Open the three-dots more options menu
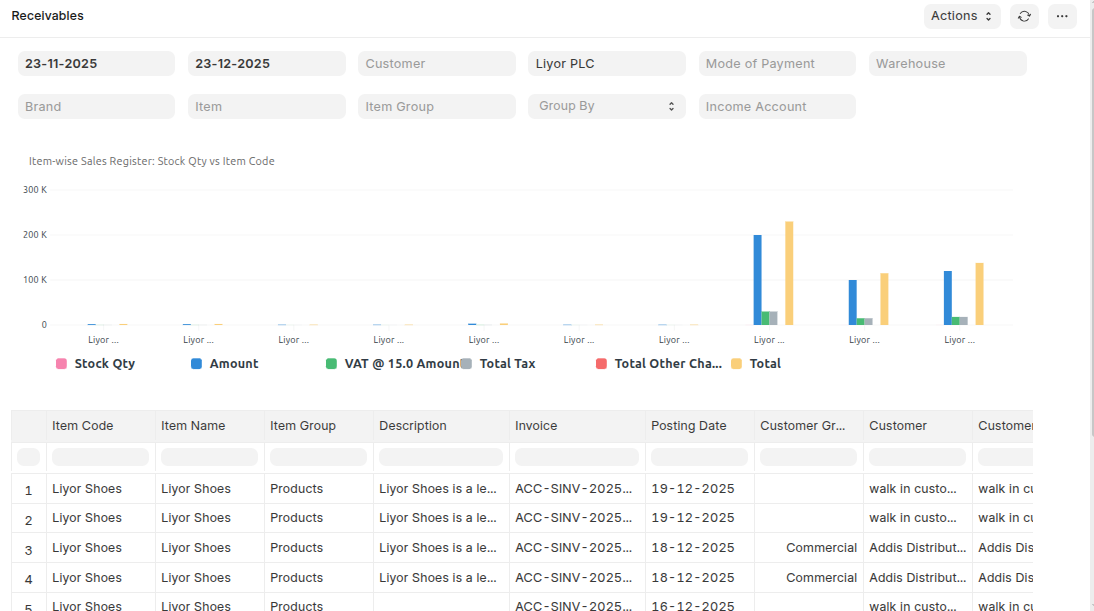 pyautogui.click(x=1062, y=16)
